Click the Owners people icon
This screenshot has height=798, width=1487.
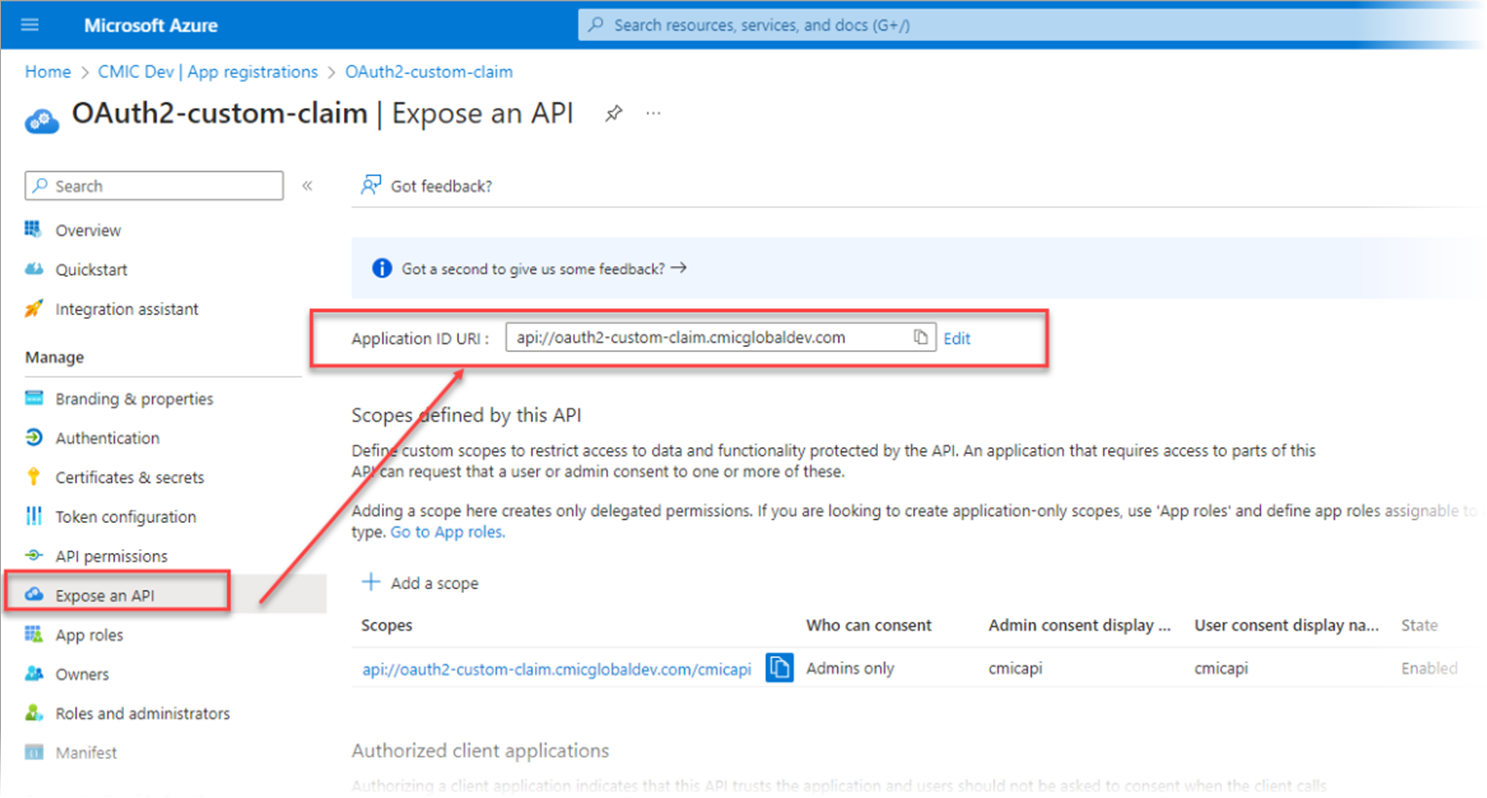click(x=35, y=674)
